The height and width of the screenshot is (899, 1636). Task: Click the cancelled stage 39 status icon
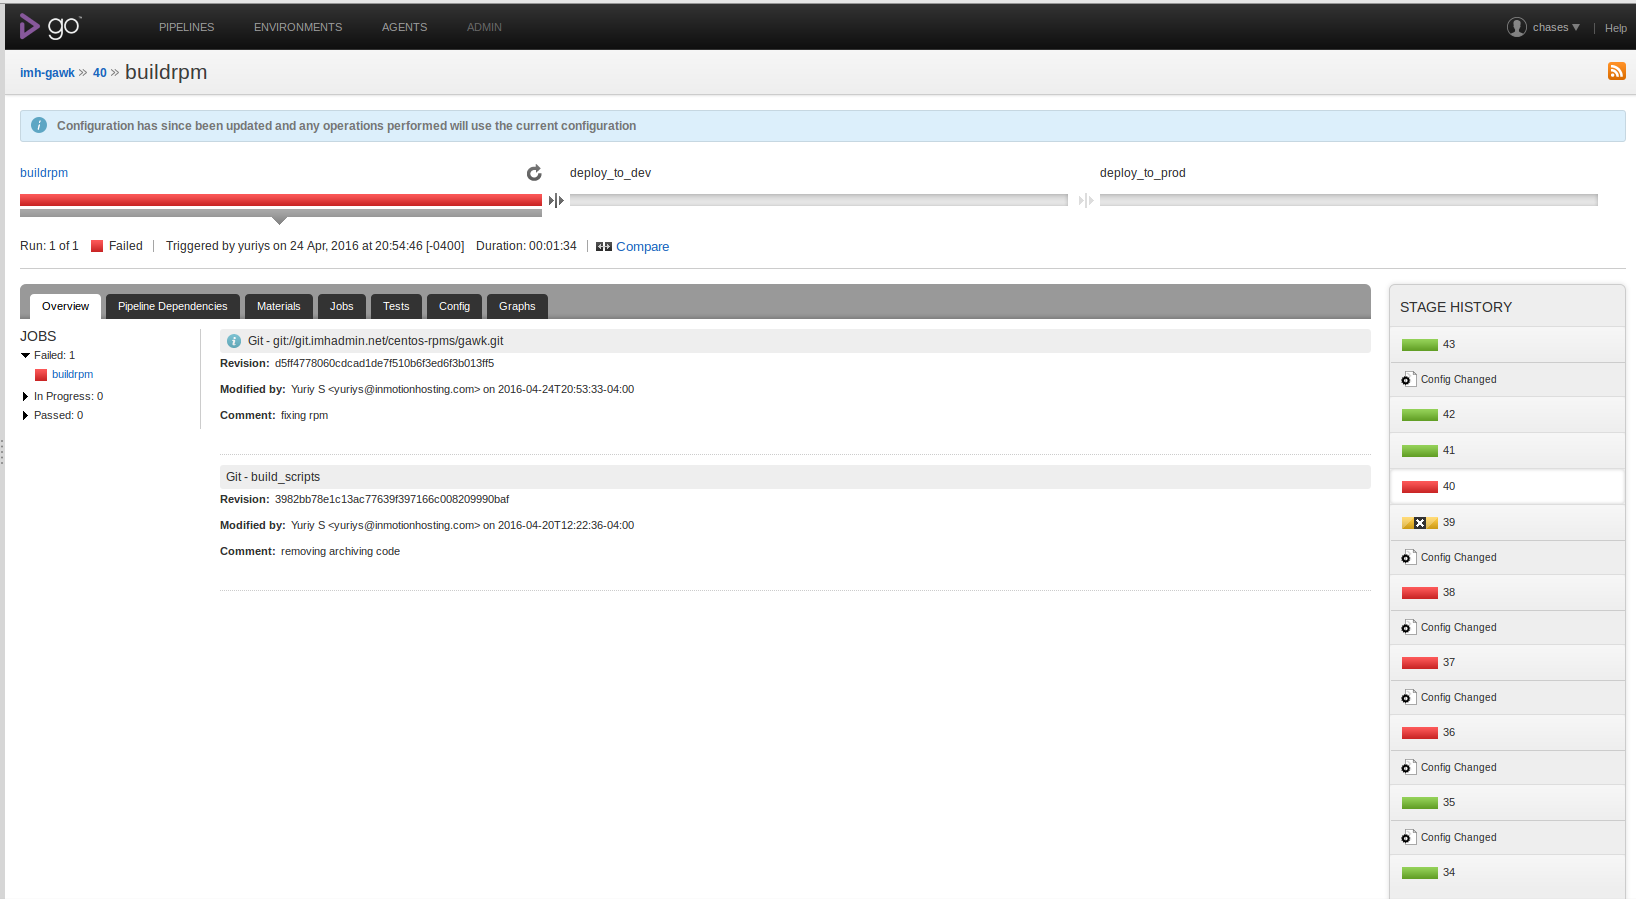pyautogui.click(x=1419, y=523)
